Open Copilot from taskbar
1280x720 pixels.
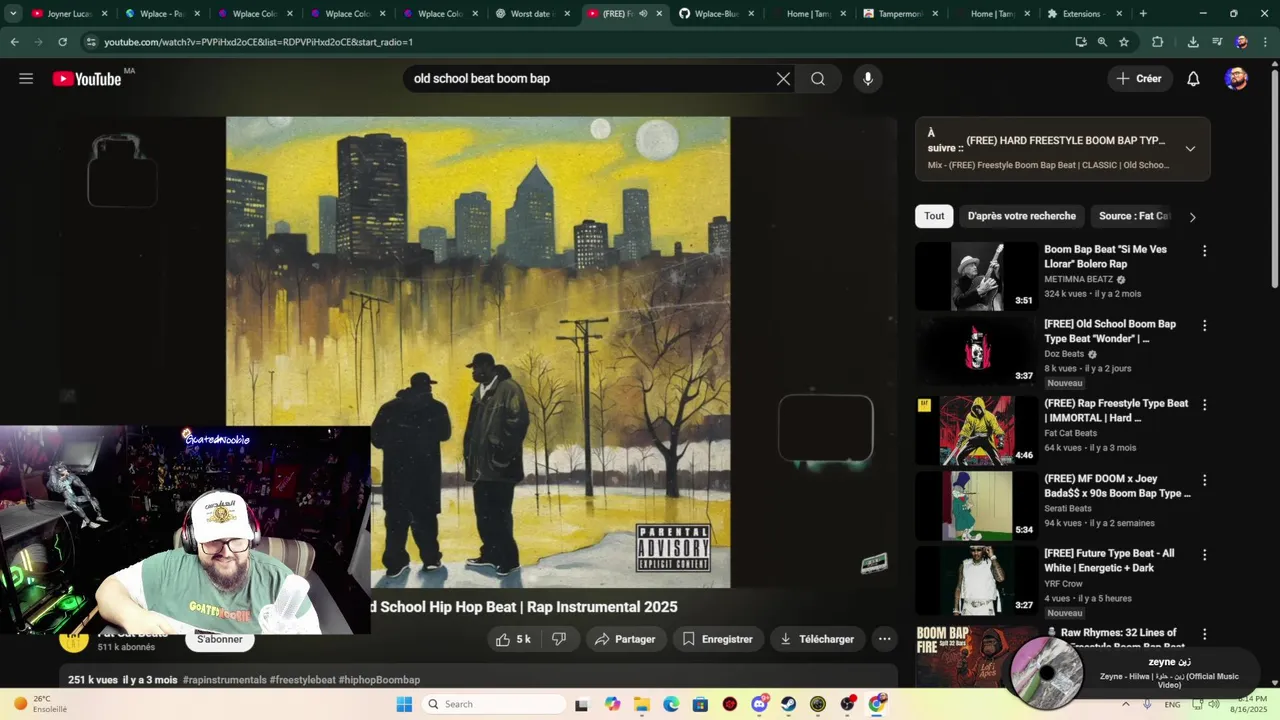[612, 704]
